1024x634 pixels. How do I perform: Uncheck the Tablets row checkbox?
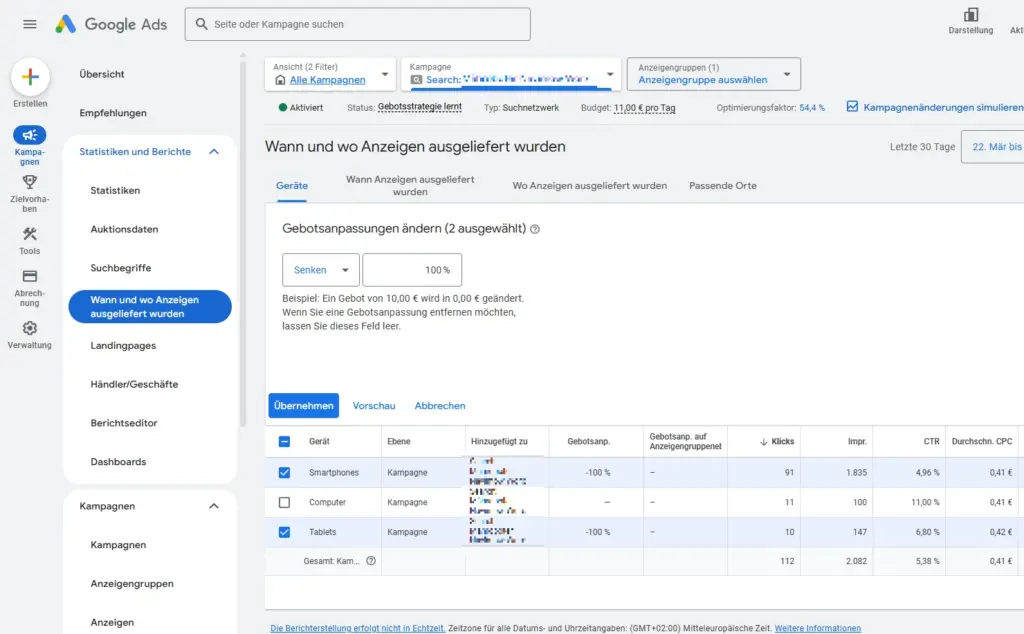(x=284, y=532)
